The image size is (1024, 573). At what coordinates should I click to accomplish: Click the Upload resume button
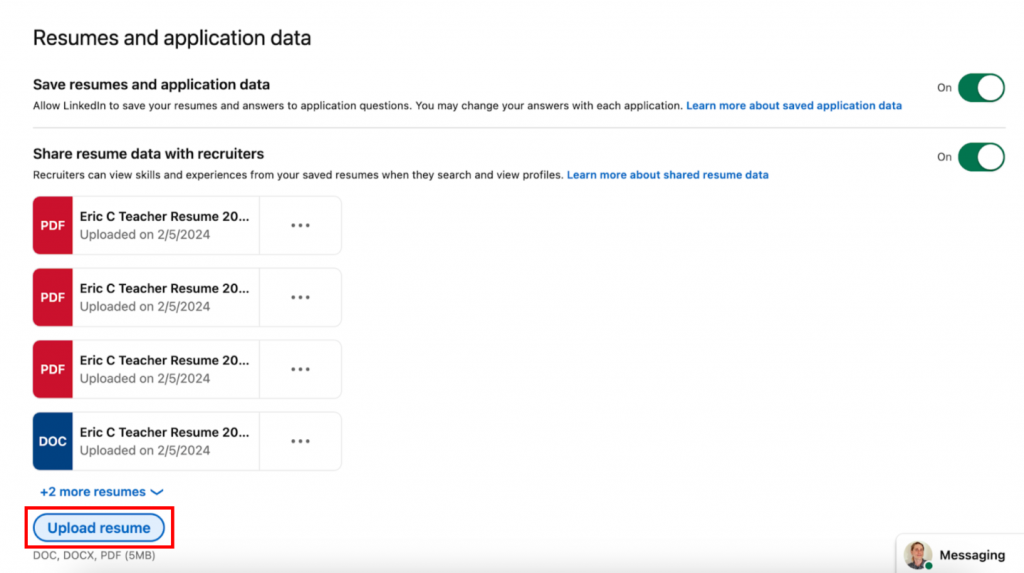tap(99, 528)
